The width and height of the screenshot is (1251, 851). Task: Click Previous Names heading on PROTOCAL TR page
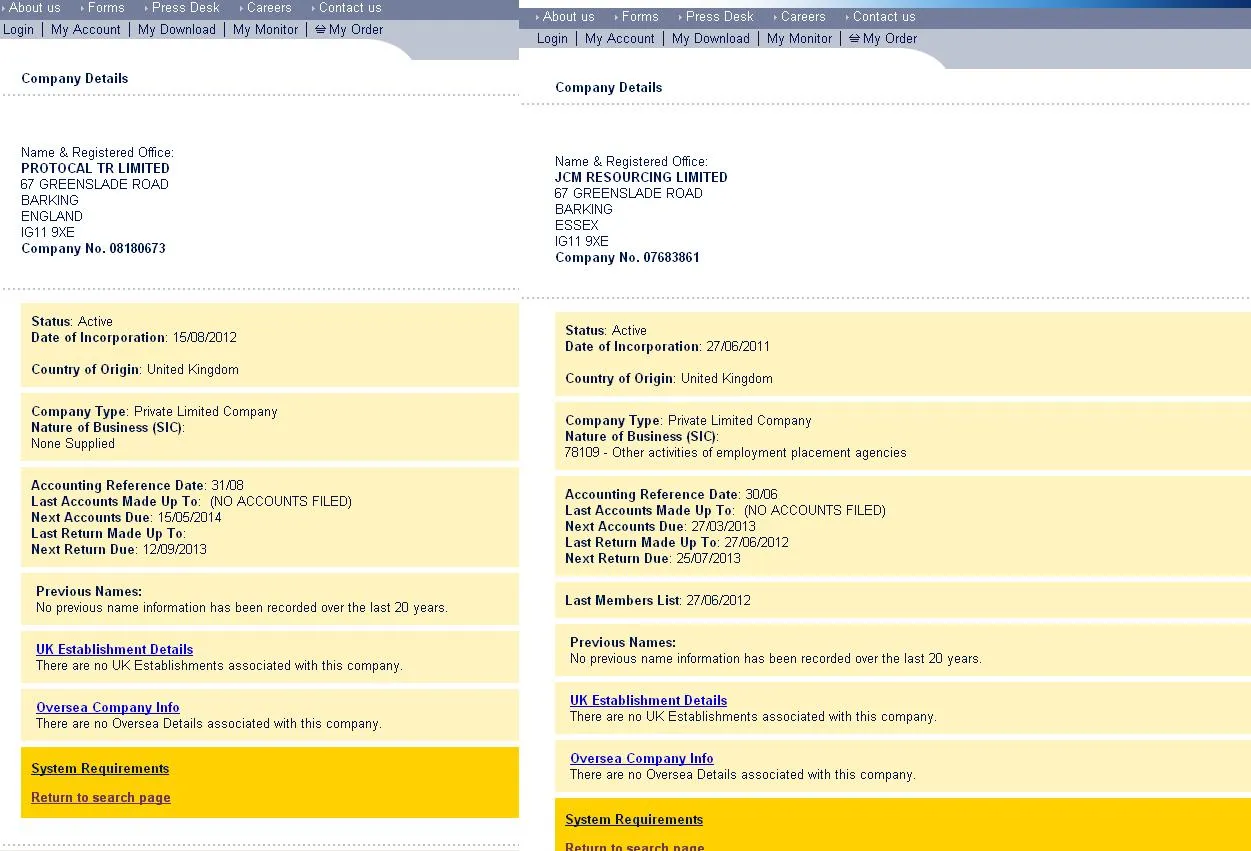(89, 592)
